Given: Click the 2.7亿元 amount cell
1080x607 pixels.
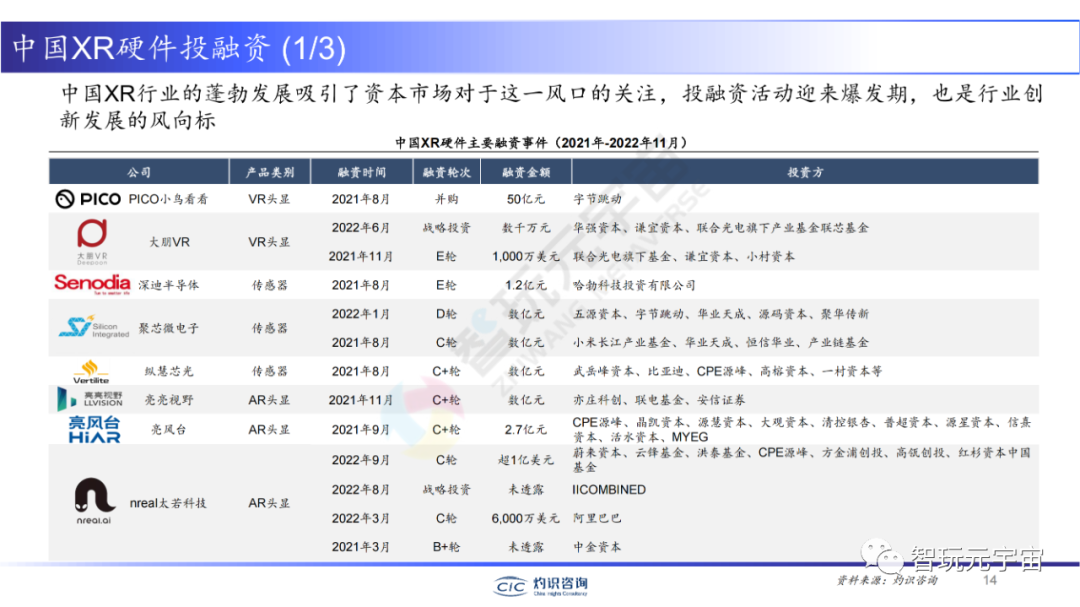Looking at the screenshot, I should coord(526,429).
